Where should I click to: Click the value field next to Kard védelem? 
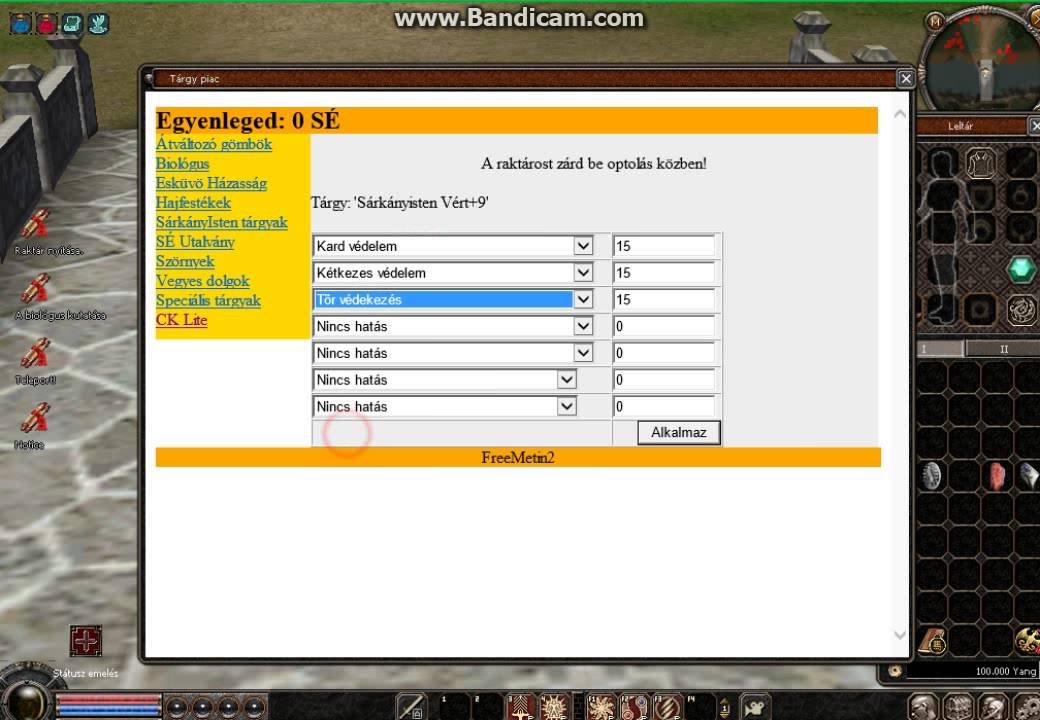click(x=664, y=246)
